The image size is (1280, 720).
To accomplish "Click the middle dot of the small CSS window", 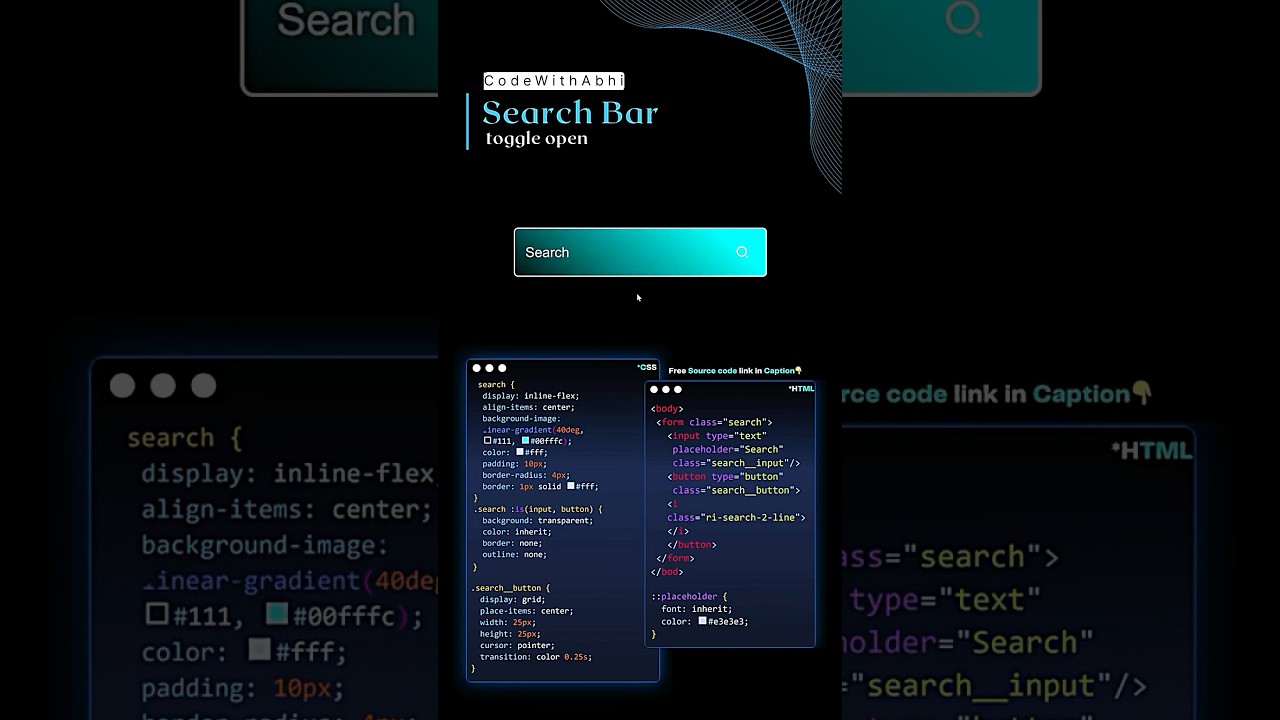I will click(489, 368).
